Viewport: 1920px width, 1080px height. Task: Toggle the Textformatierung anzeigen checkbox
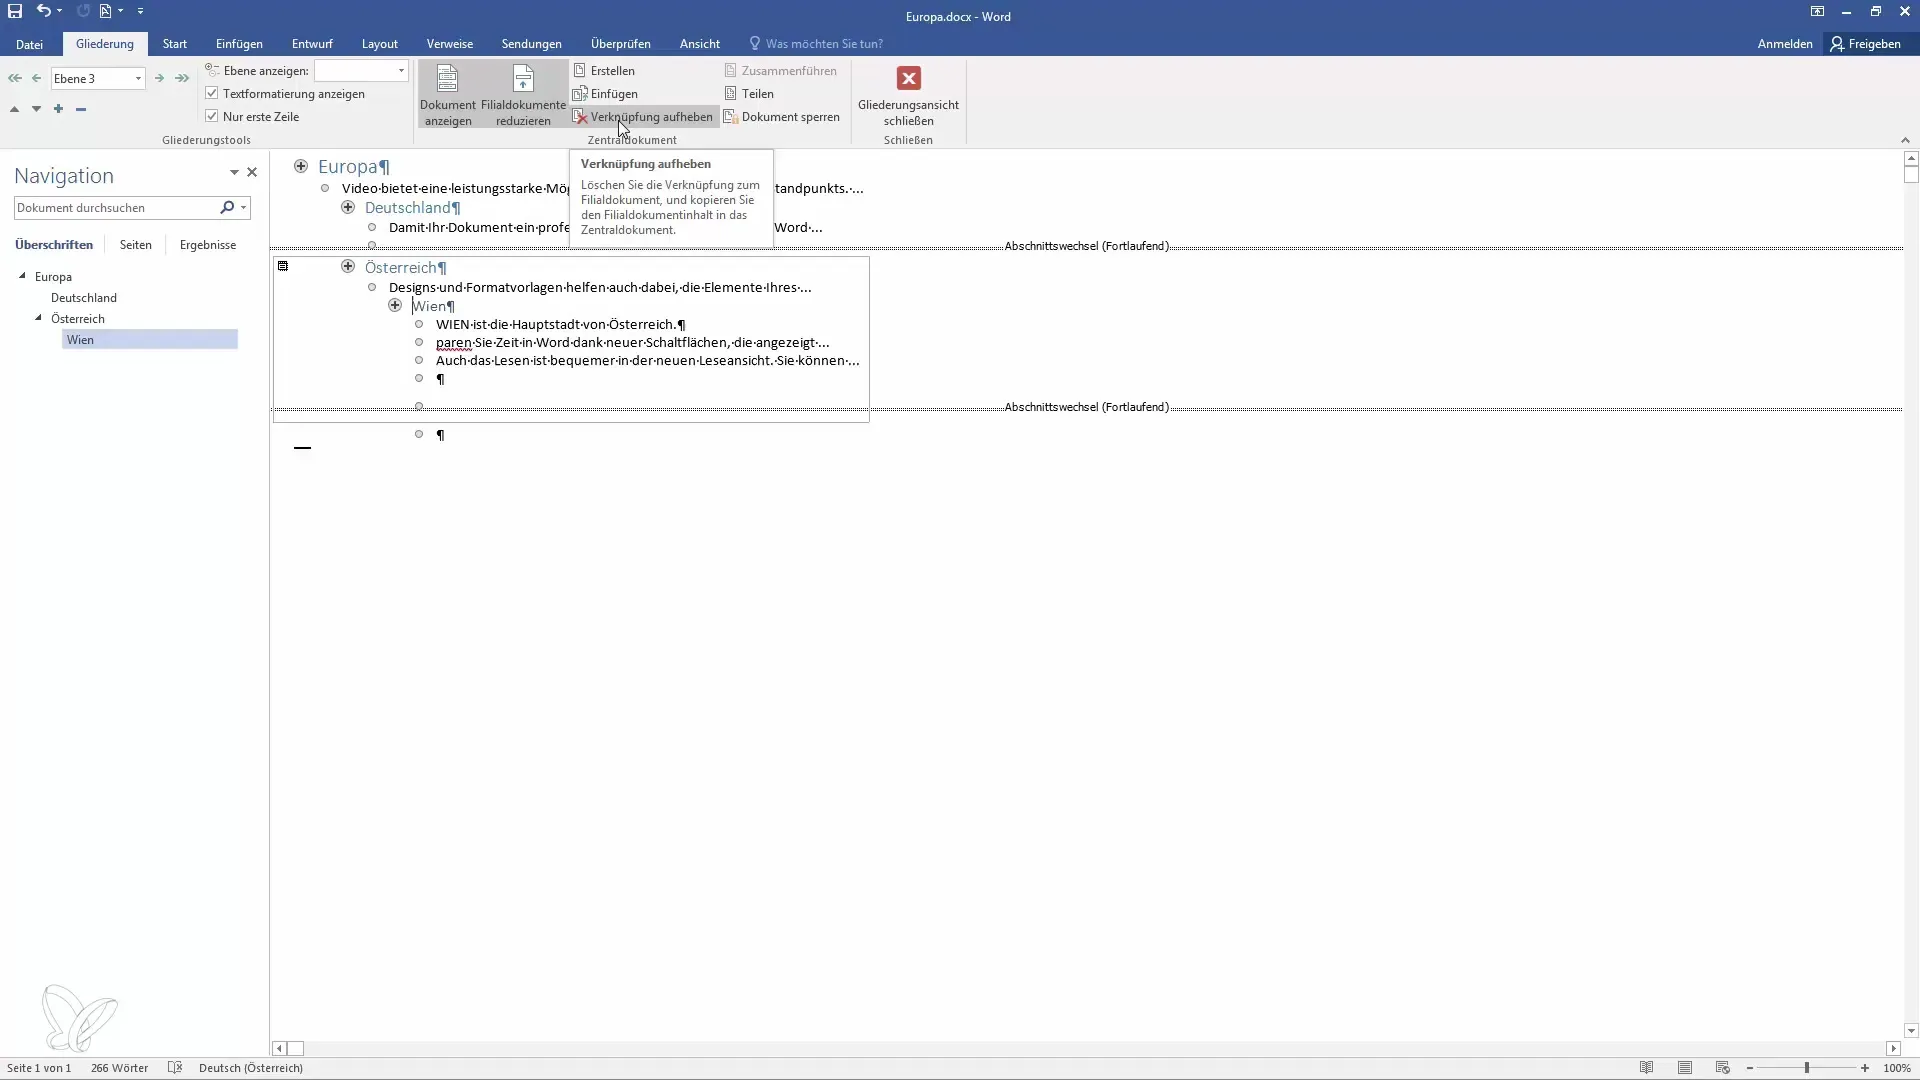coord(212,93)
